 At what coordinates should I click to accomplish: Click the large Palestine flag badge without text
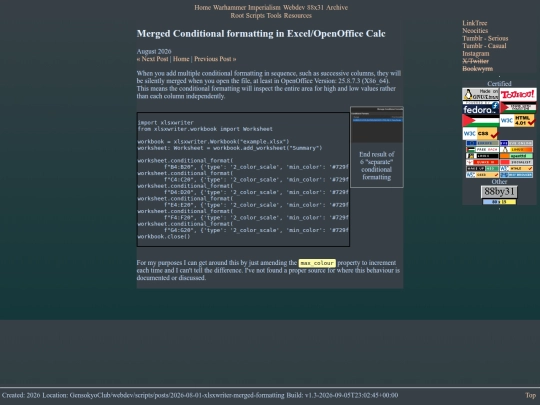click(x=480, y=120)
